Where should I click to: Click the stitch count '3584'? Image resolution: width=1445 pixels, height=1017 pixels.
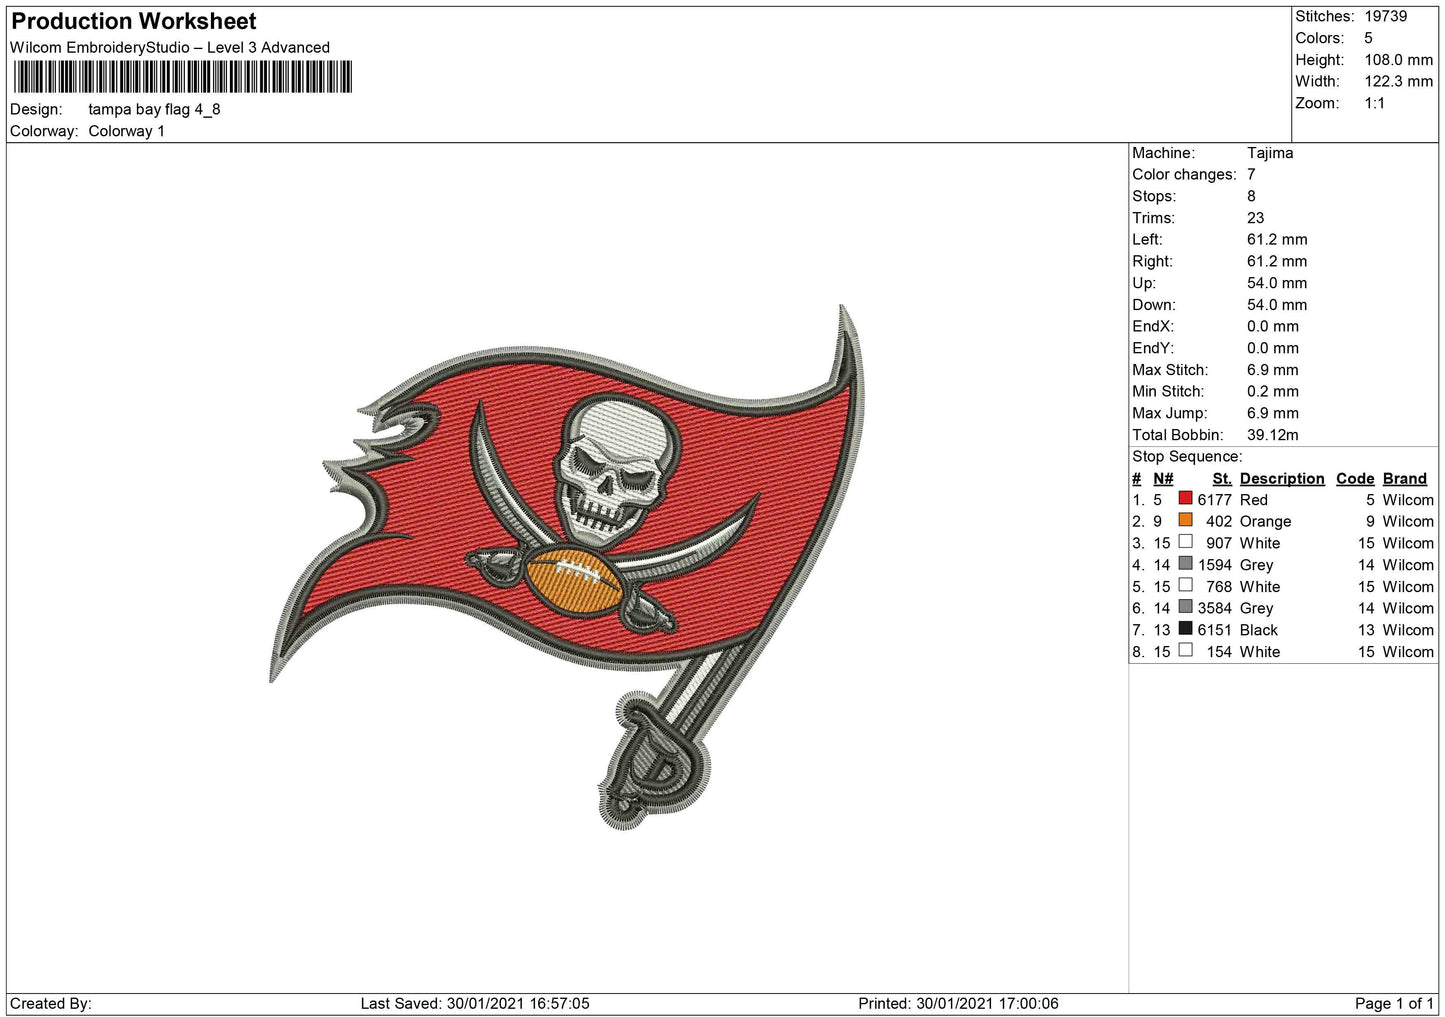click(1214, 609)
